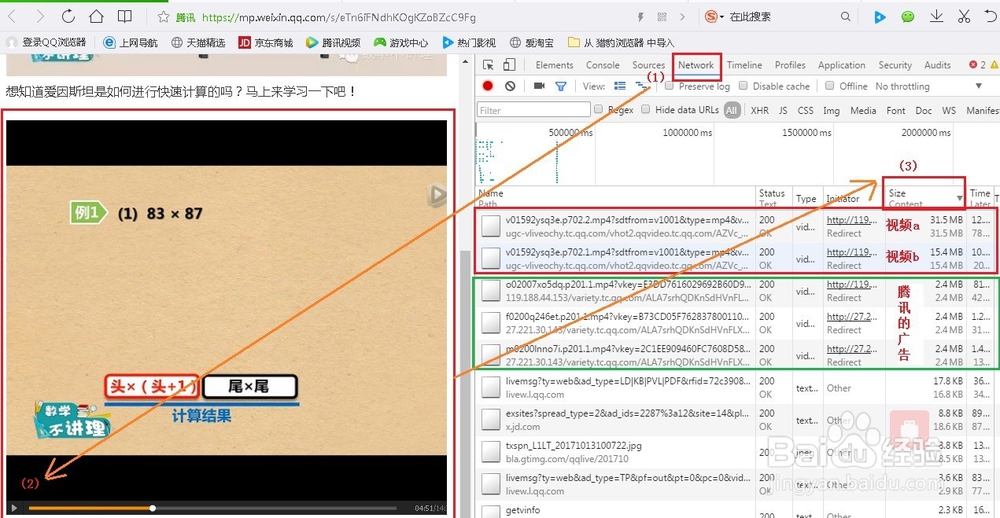Screen dimensions: 1000x518
Task: Select the v01592ysq3e.p702.1.mp4 request row
Action: click(737, 258)
